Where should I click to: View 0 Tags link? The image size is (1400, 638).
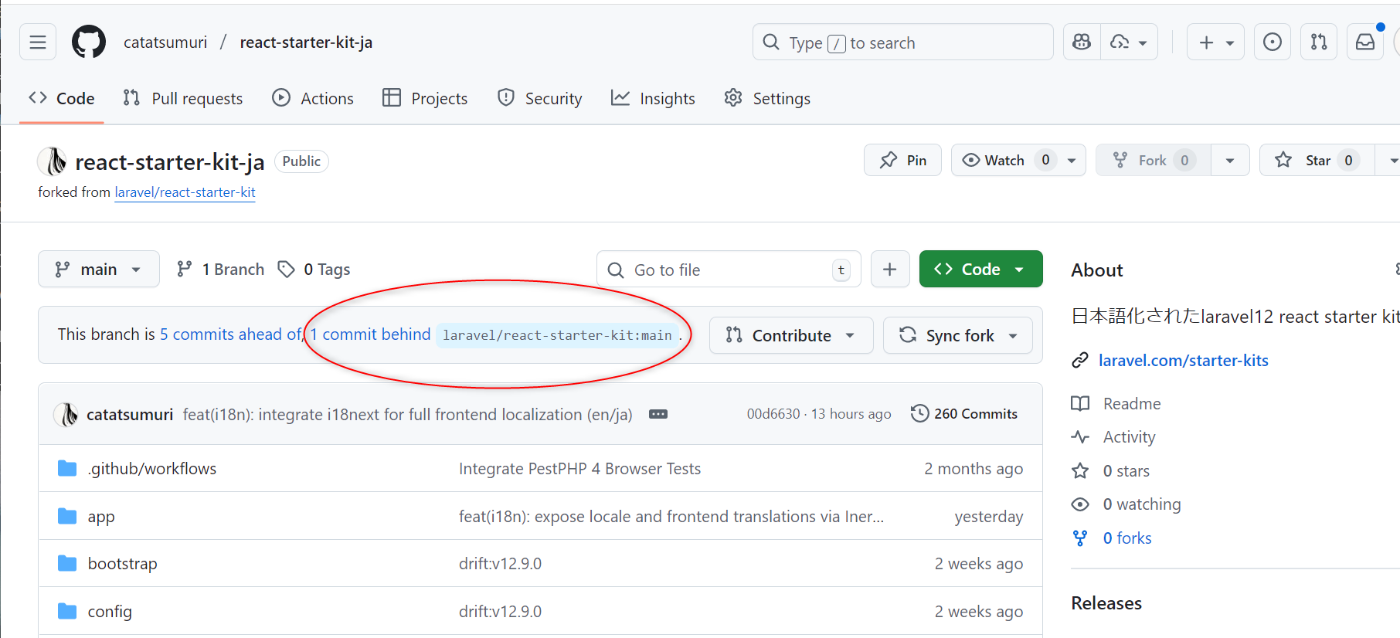coord(314,269)
